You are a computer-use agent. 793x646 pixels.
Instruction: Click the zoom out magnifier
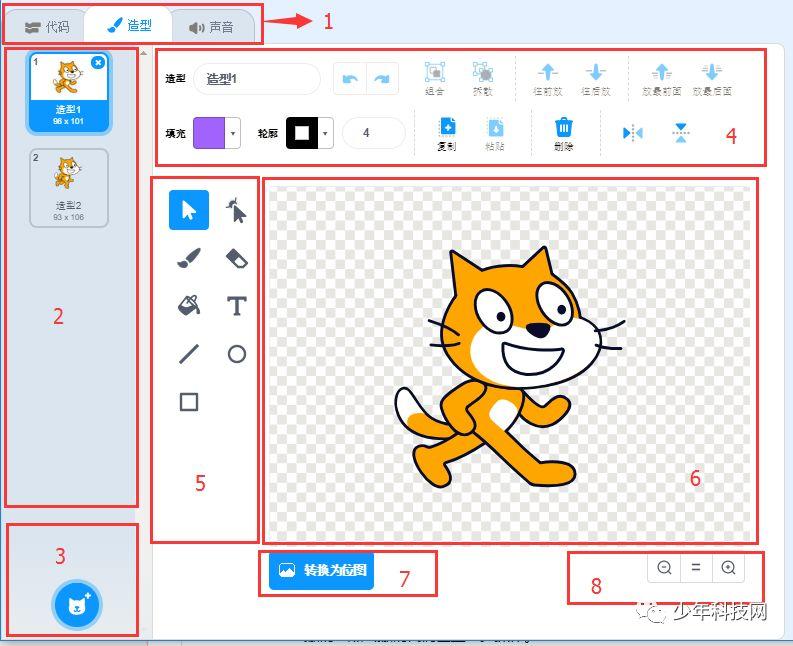[664, 568]
